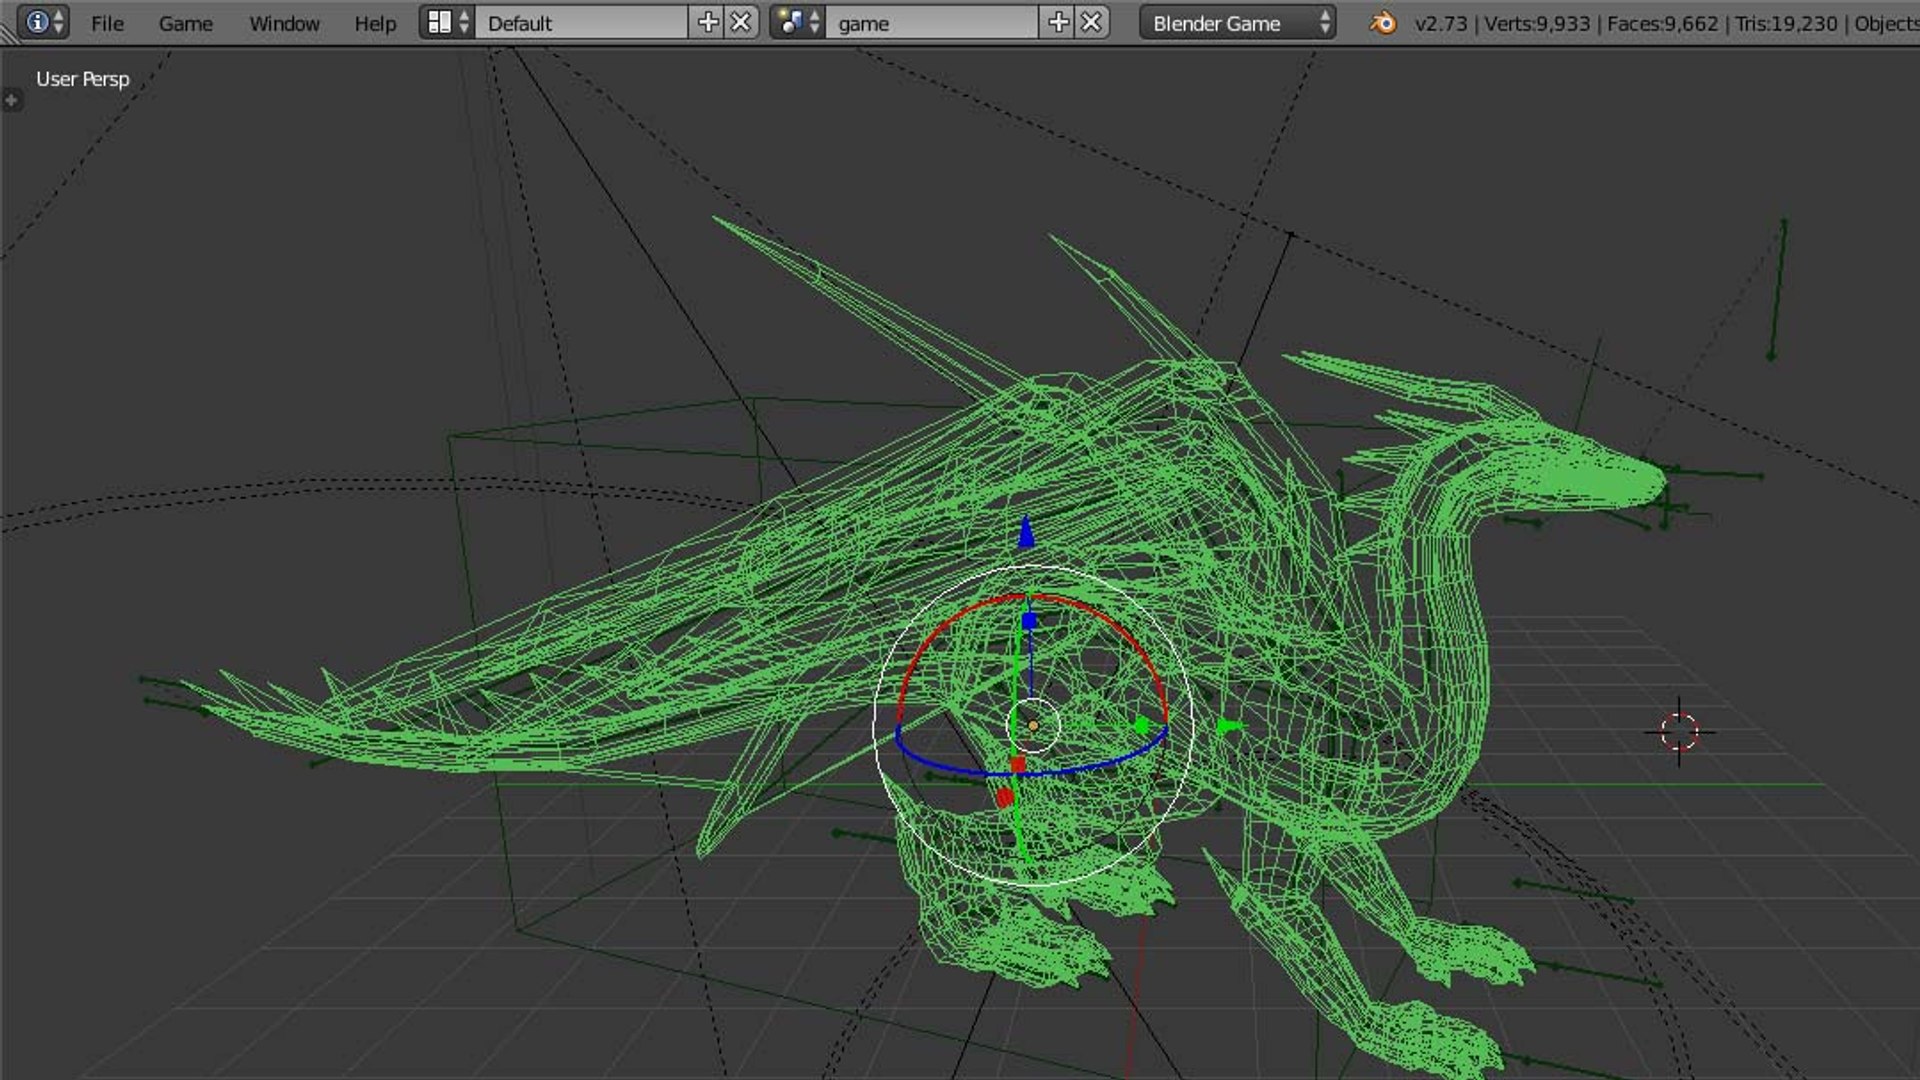This screenshot has height=1080, width=1920.
Task: Click the 3D cursor crosshair
Action: pos(1679,732)
